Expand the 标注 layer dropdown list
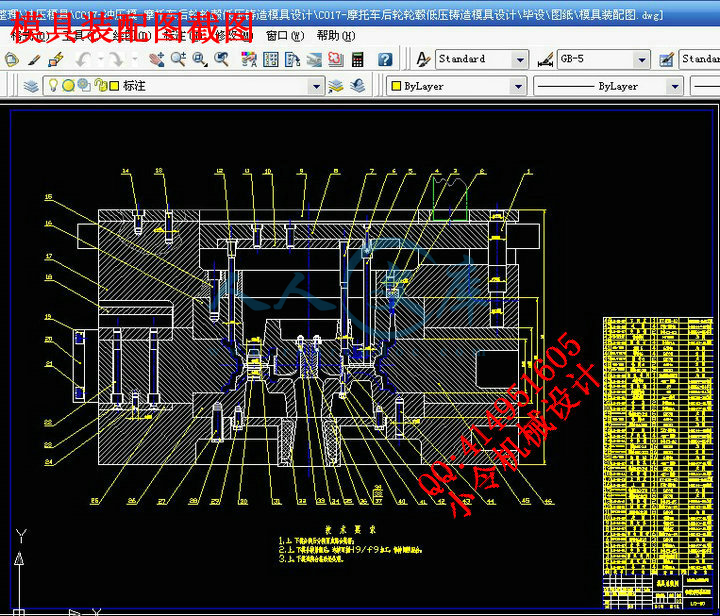The image size is (720, 616). tap(316, 86)
